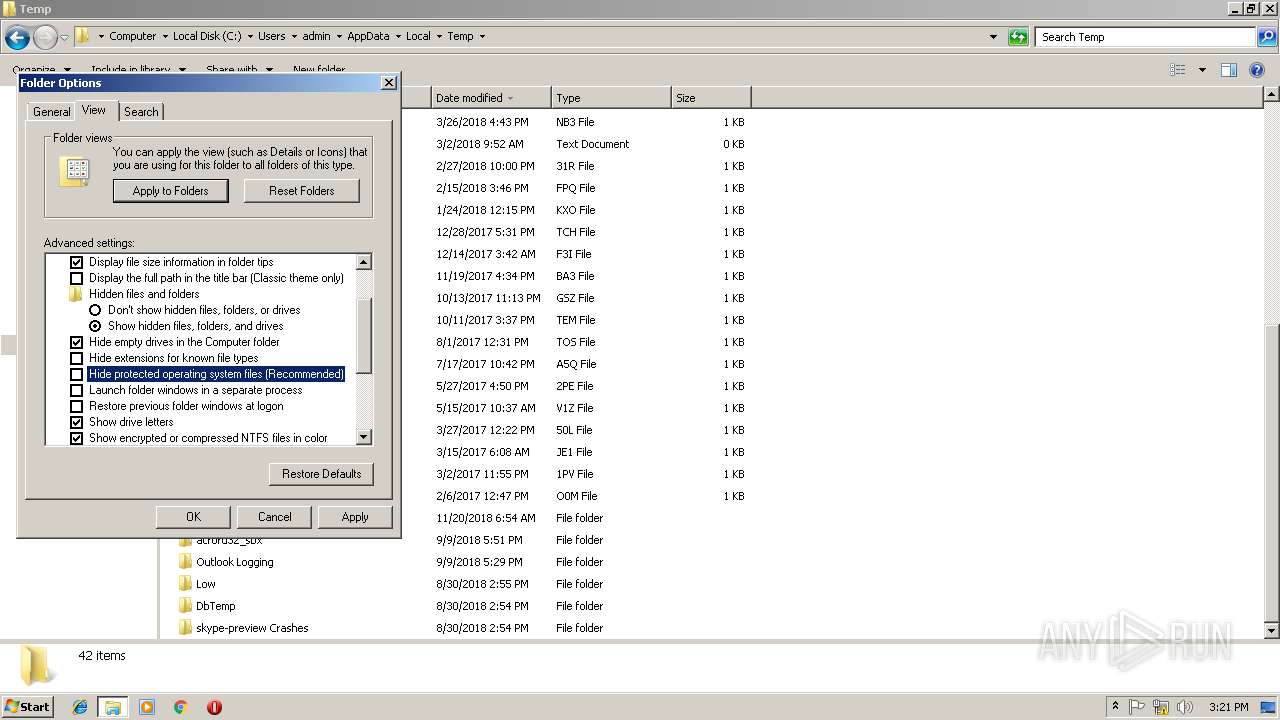The width and height of the screenshot is (1280, 720).
Task: Sort by the Size column header
Action: (x=711, y=98)
